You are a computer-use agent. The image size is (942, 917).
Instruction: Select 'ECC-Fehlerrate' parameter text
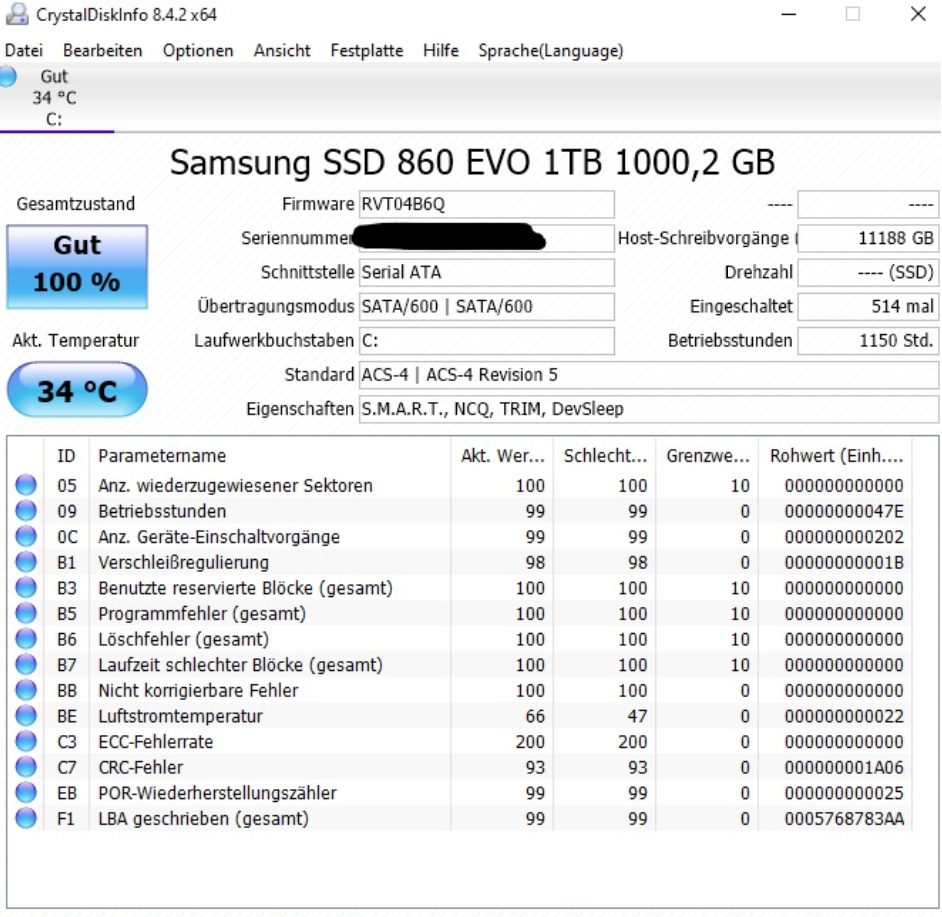pos(156,742)
